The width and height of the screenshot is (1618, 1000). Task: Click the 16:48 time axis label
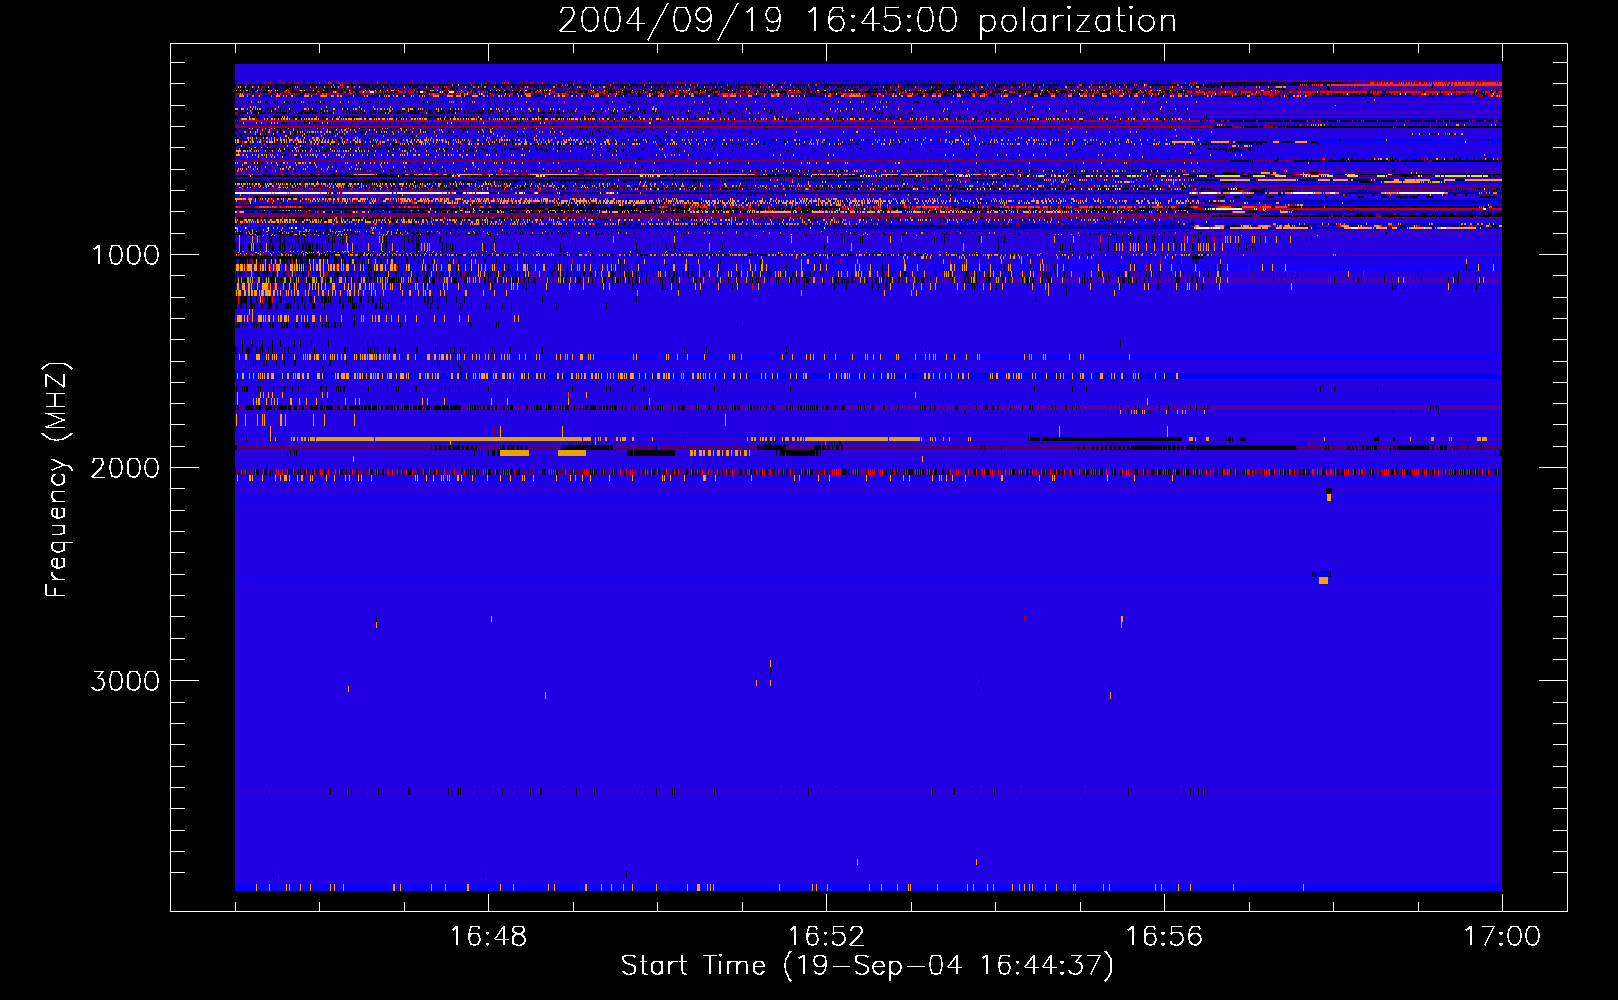click(x=488, y=937)
